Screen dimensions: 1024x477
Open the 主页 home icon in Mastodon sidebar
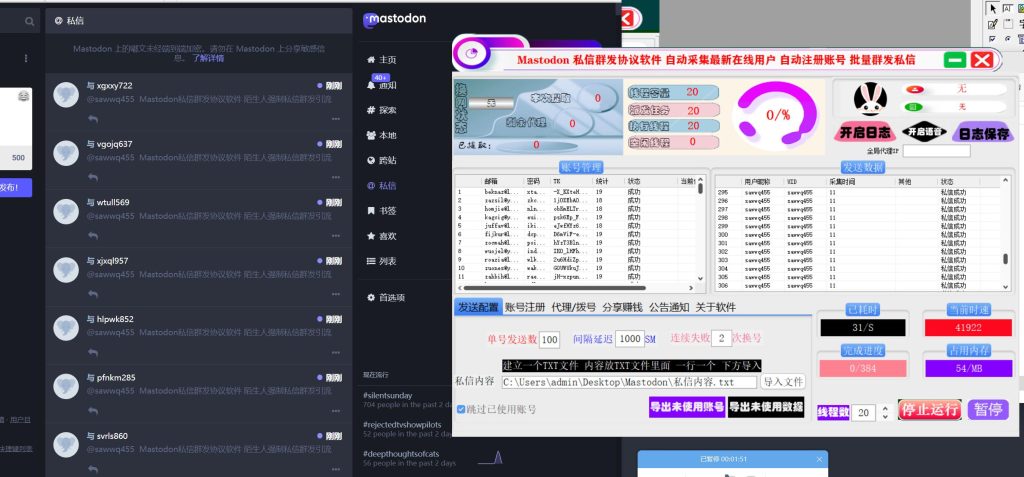point(371,60)
